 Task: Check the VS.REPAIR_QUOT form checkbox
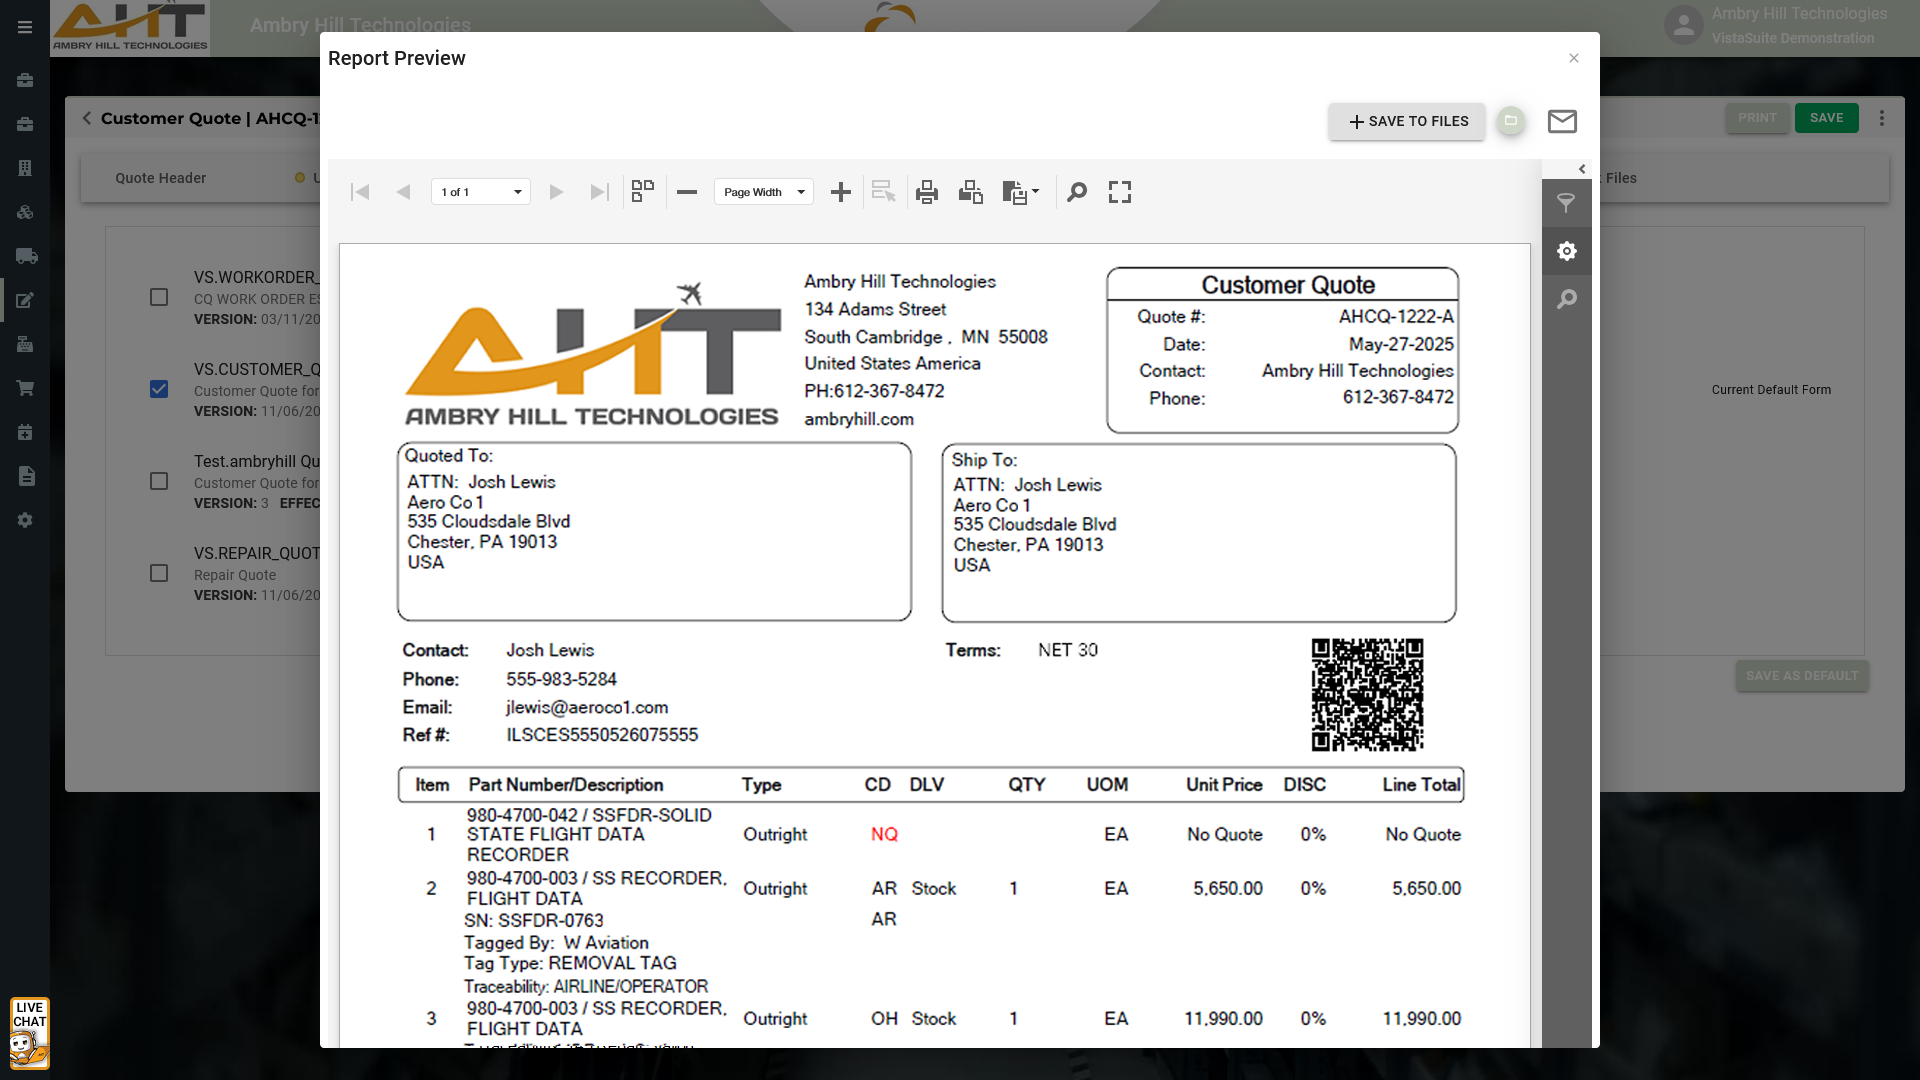click(159, 573)
